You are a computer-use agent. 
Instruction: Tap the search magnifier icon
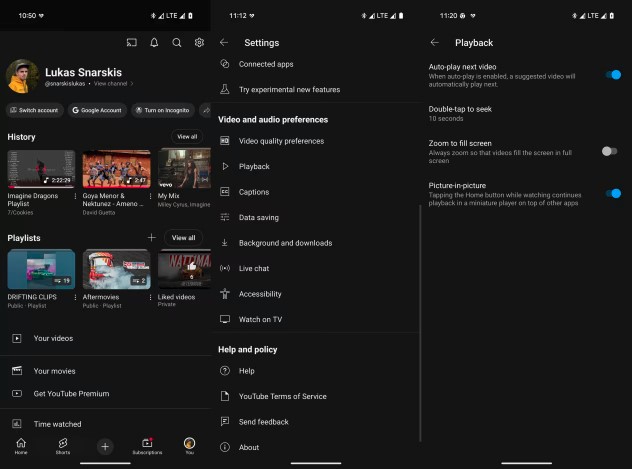(177, 42)
